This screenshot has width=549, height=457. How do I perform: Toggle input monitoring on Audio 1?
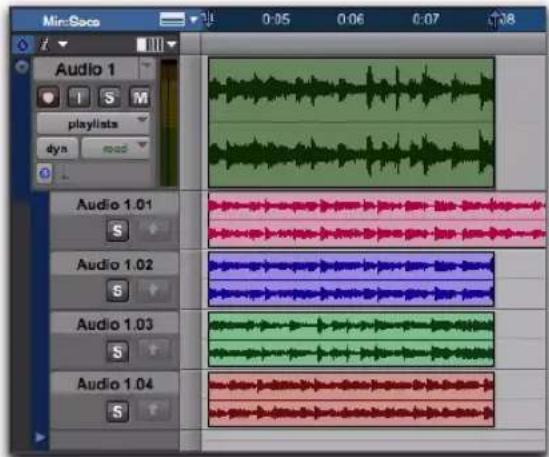[x=79, y=97]
